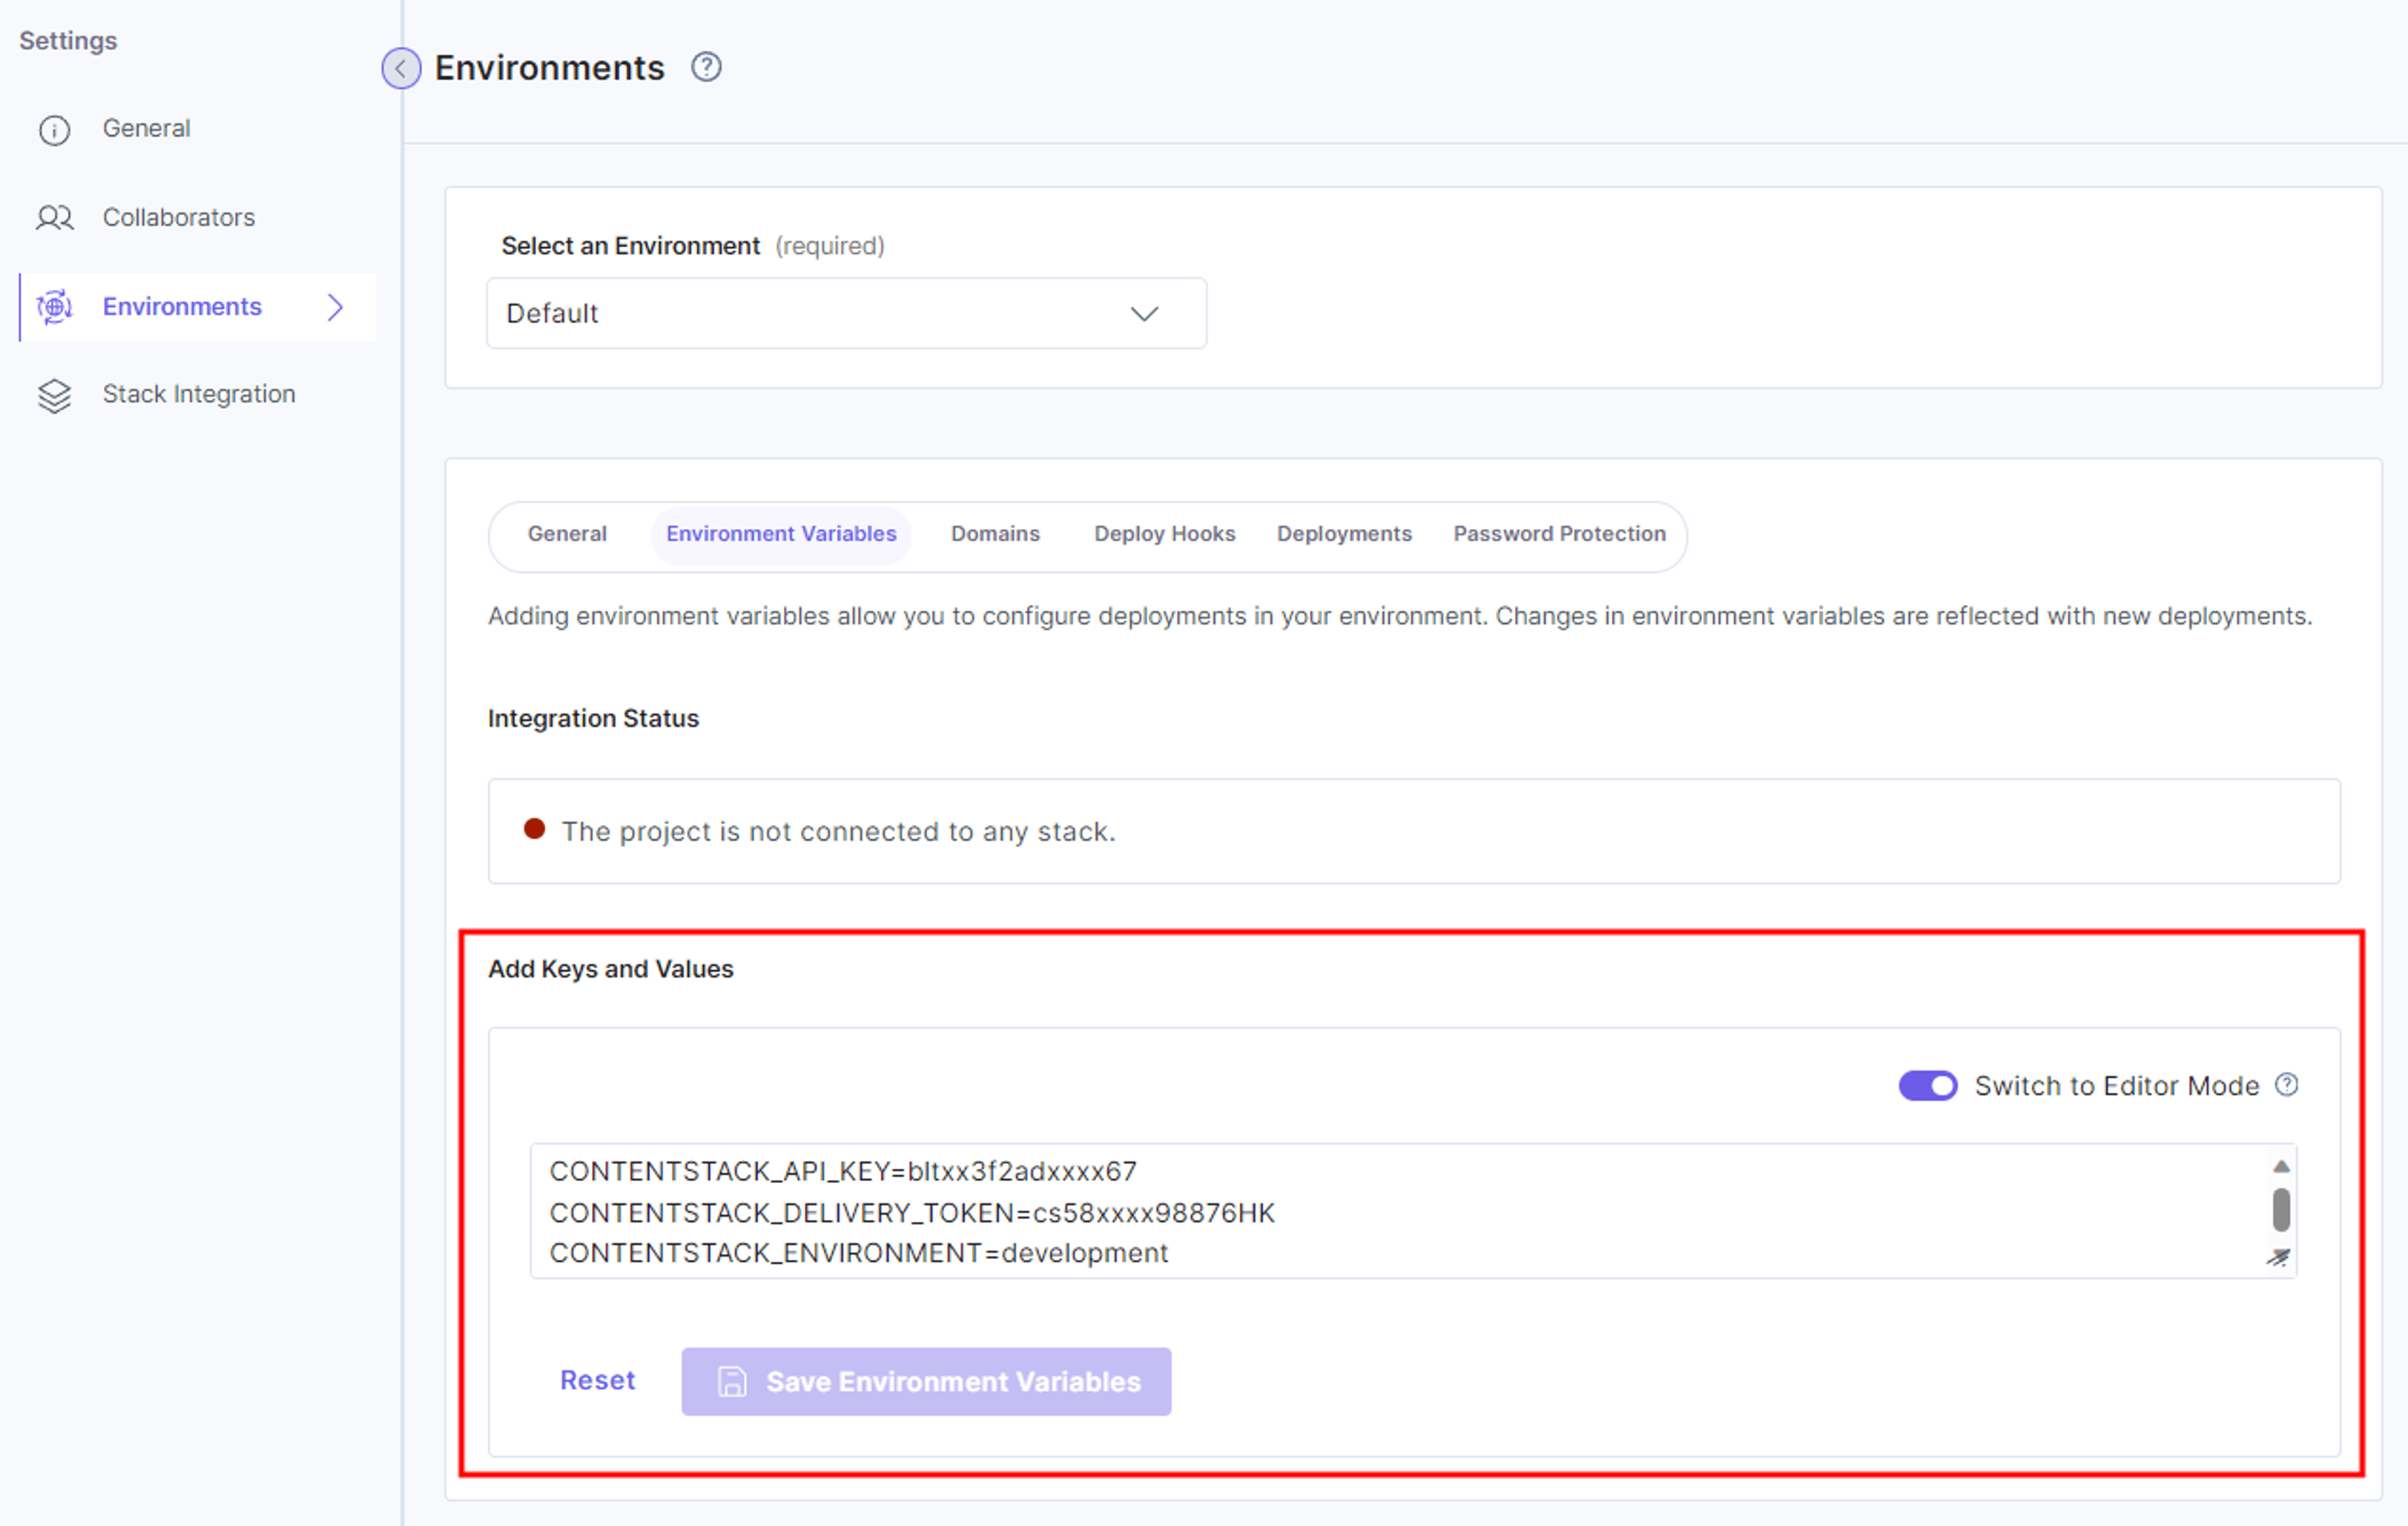Screen dimensions: 2408x1526
Task: Click the Reset link
Action: click(597, 1380)
